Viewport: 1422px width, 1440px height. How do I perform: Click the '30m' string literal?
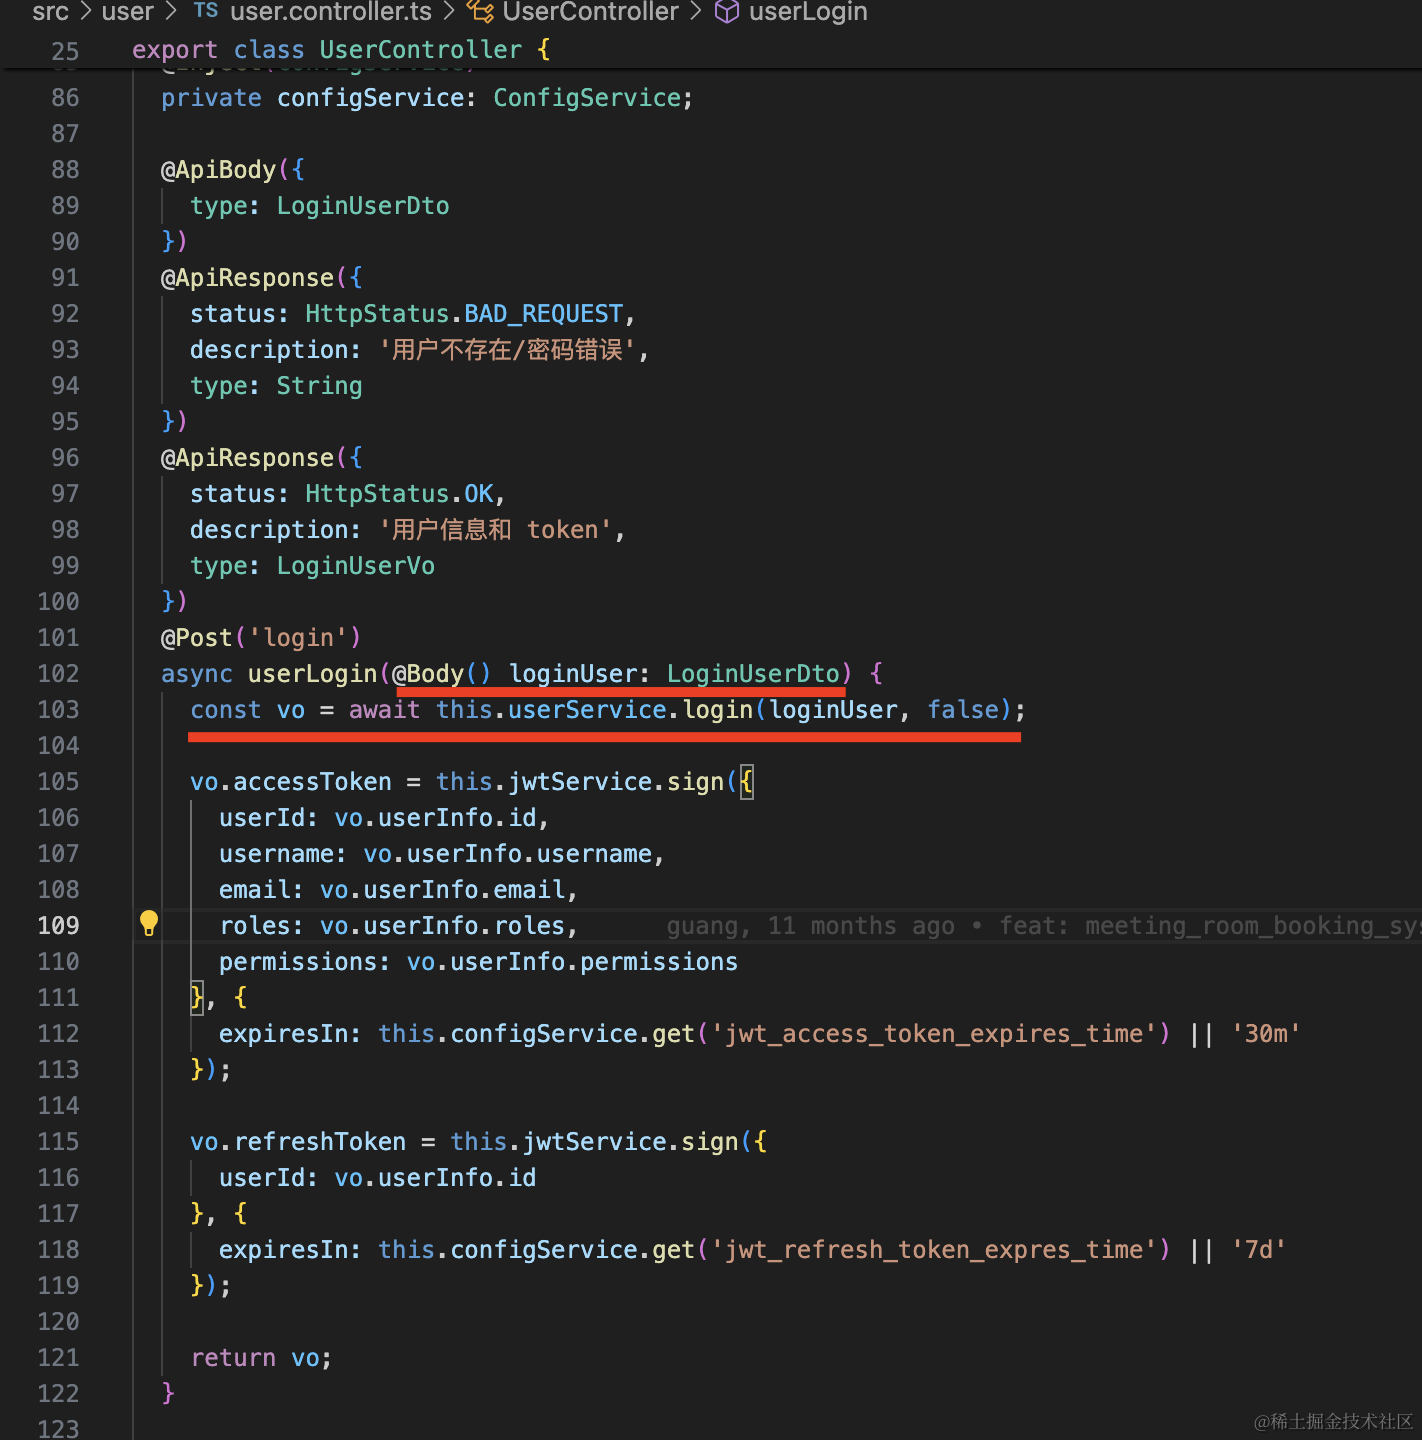click(1266, 1034)
